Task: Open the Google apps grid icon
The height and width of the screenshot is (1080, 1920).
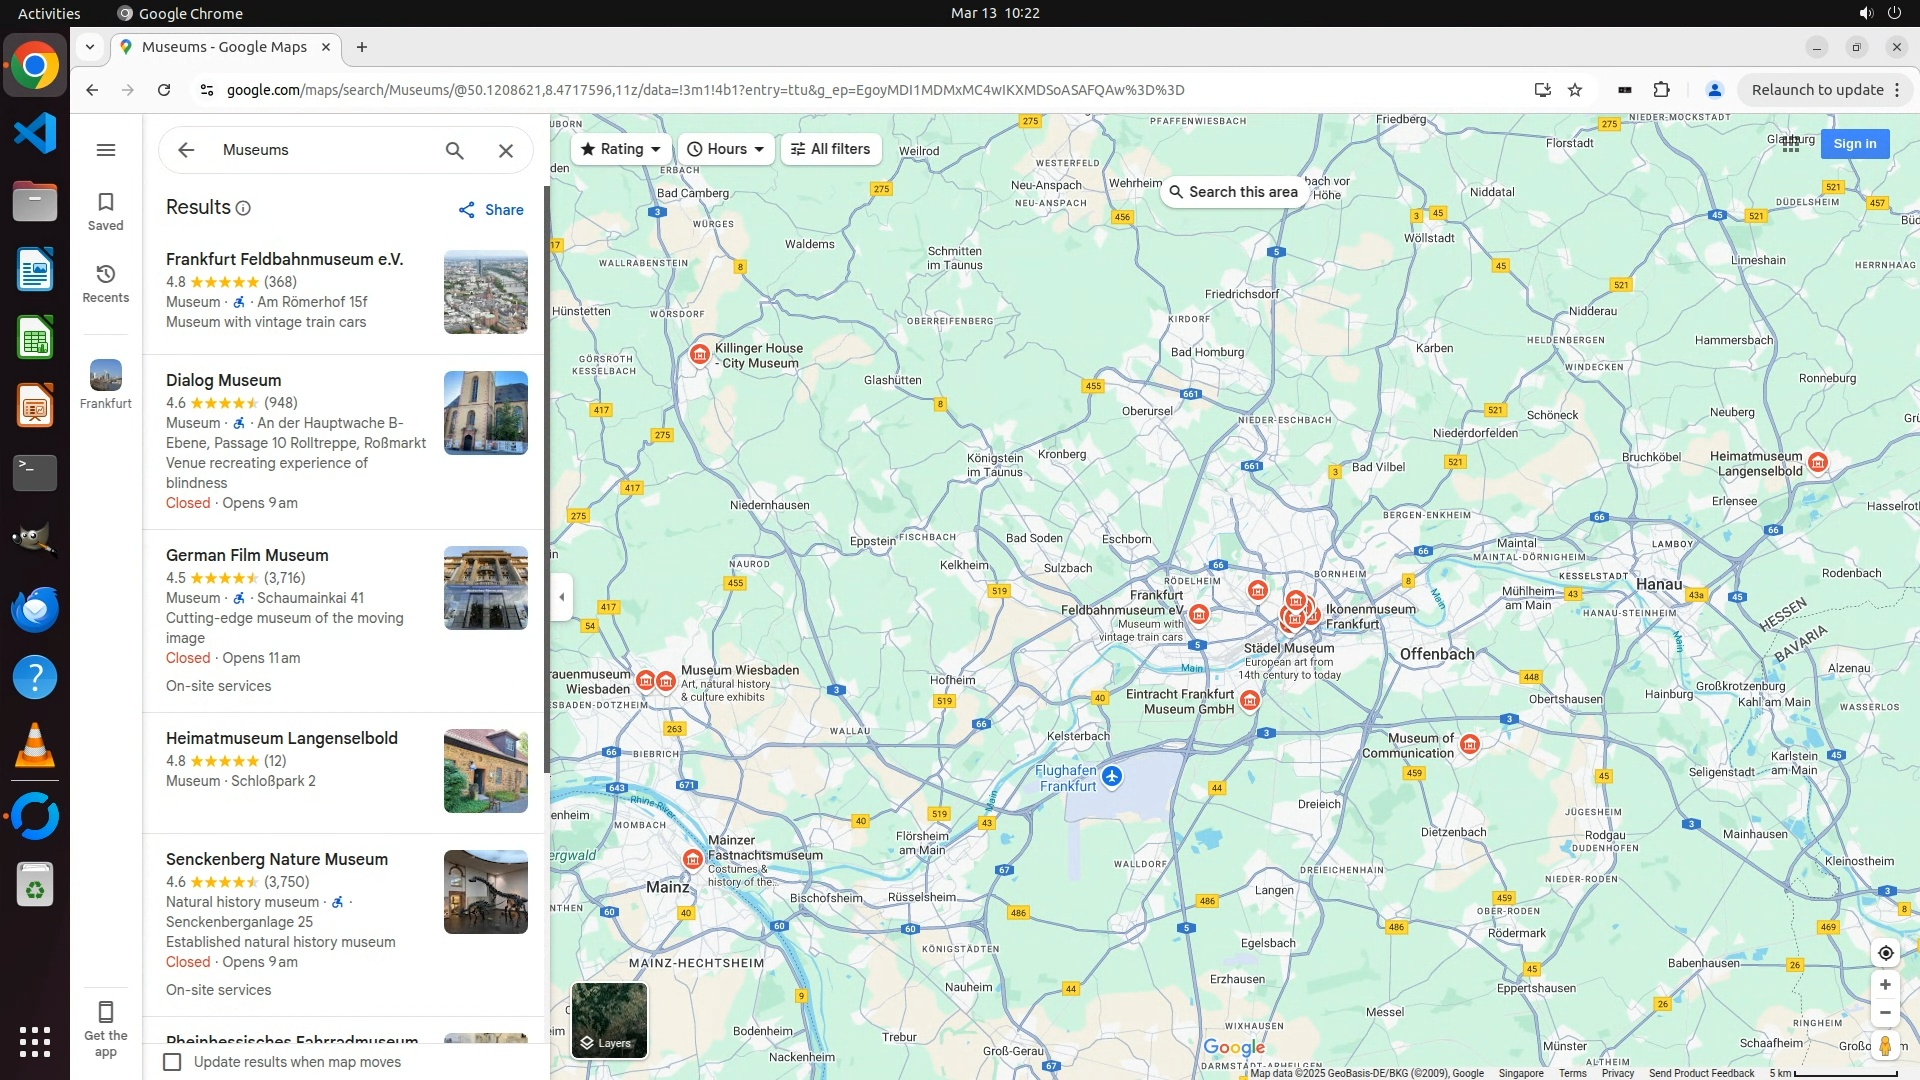Action: (x=1791, y=144)
